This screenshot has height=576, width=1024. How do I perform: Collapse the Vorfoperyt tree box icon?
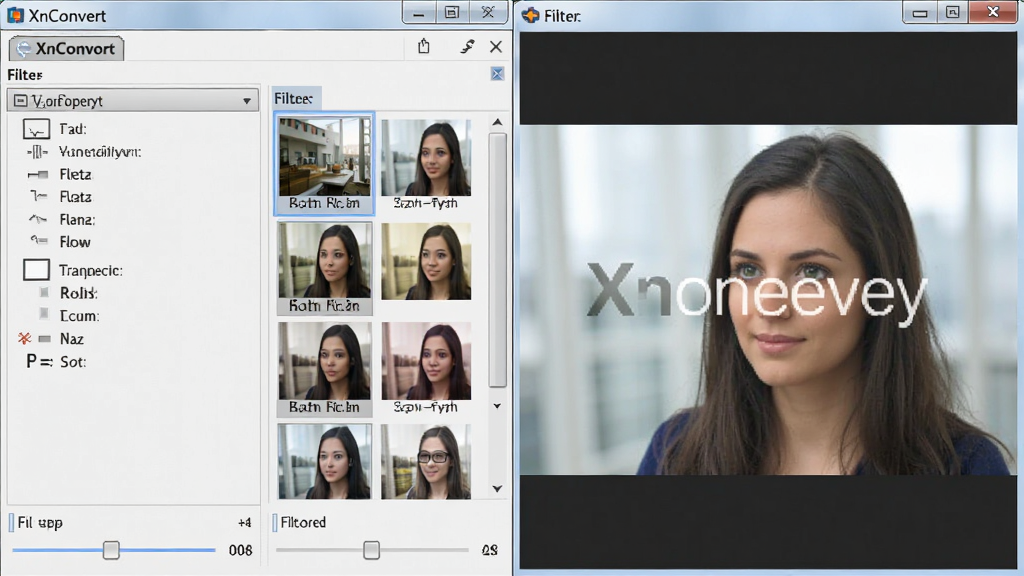20,101
